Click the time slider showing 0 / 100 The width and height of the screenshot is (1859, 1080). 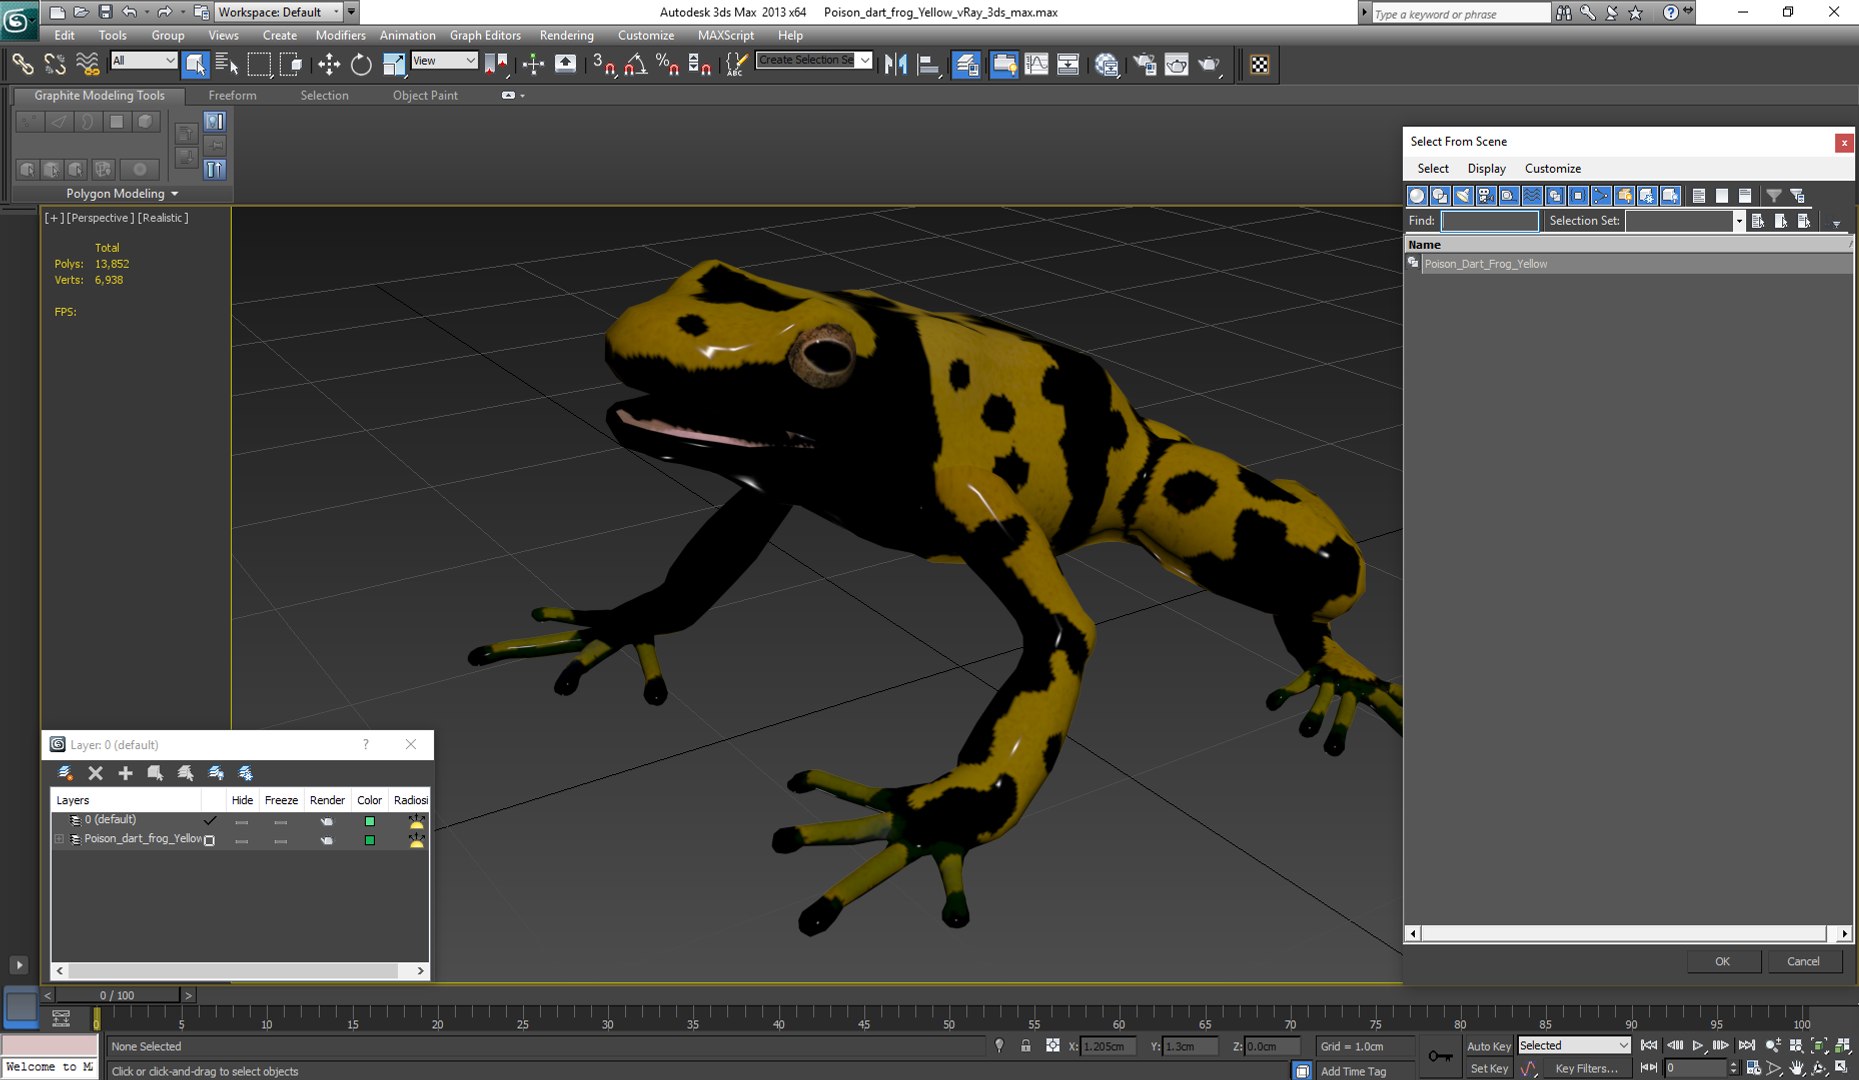[117, 995]
